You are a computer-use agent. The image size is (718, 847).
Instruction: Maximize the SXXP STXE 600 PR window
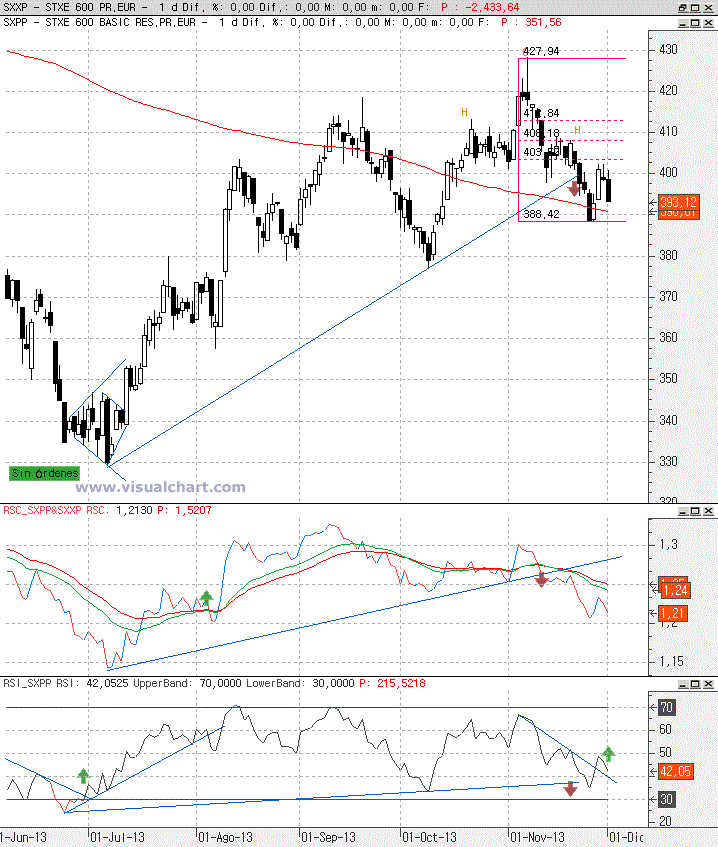[695, 8]
